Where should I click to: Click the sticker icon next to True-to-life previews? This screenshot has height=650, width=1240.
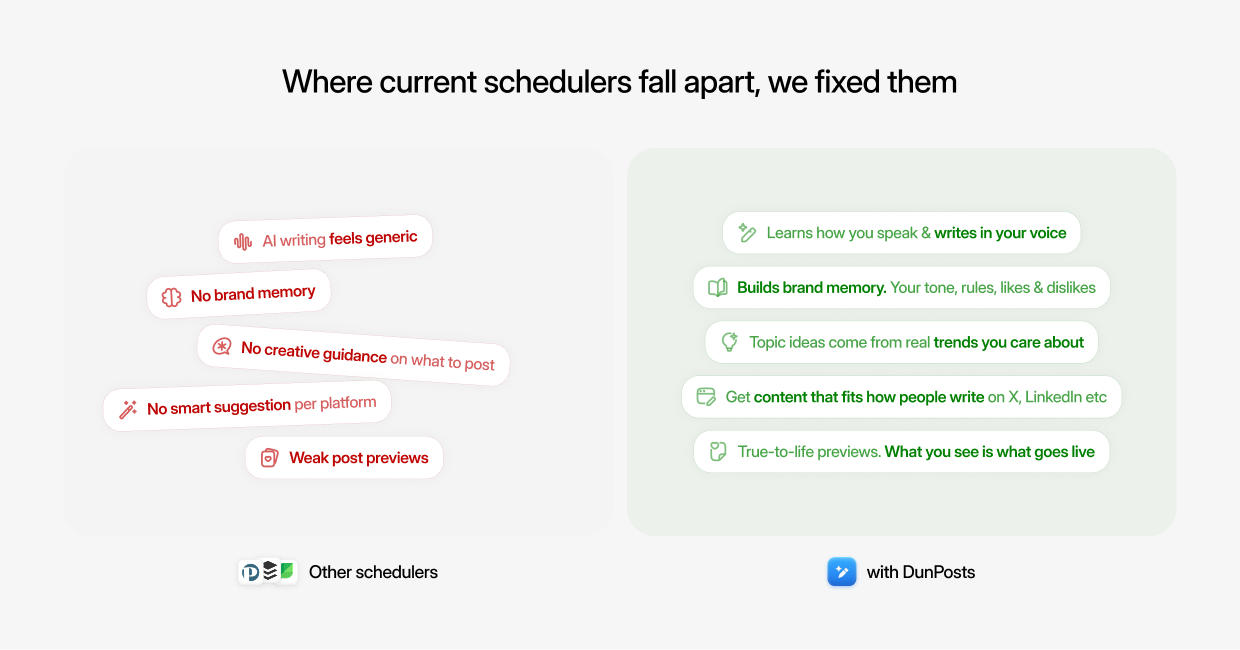pyautogui.click(x=717, y=452)
